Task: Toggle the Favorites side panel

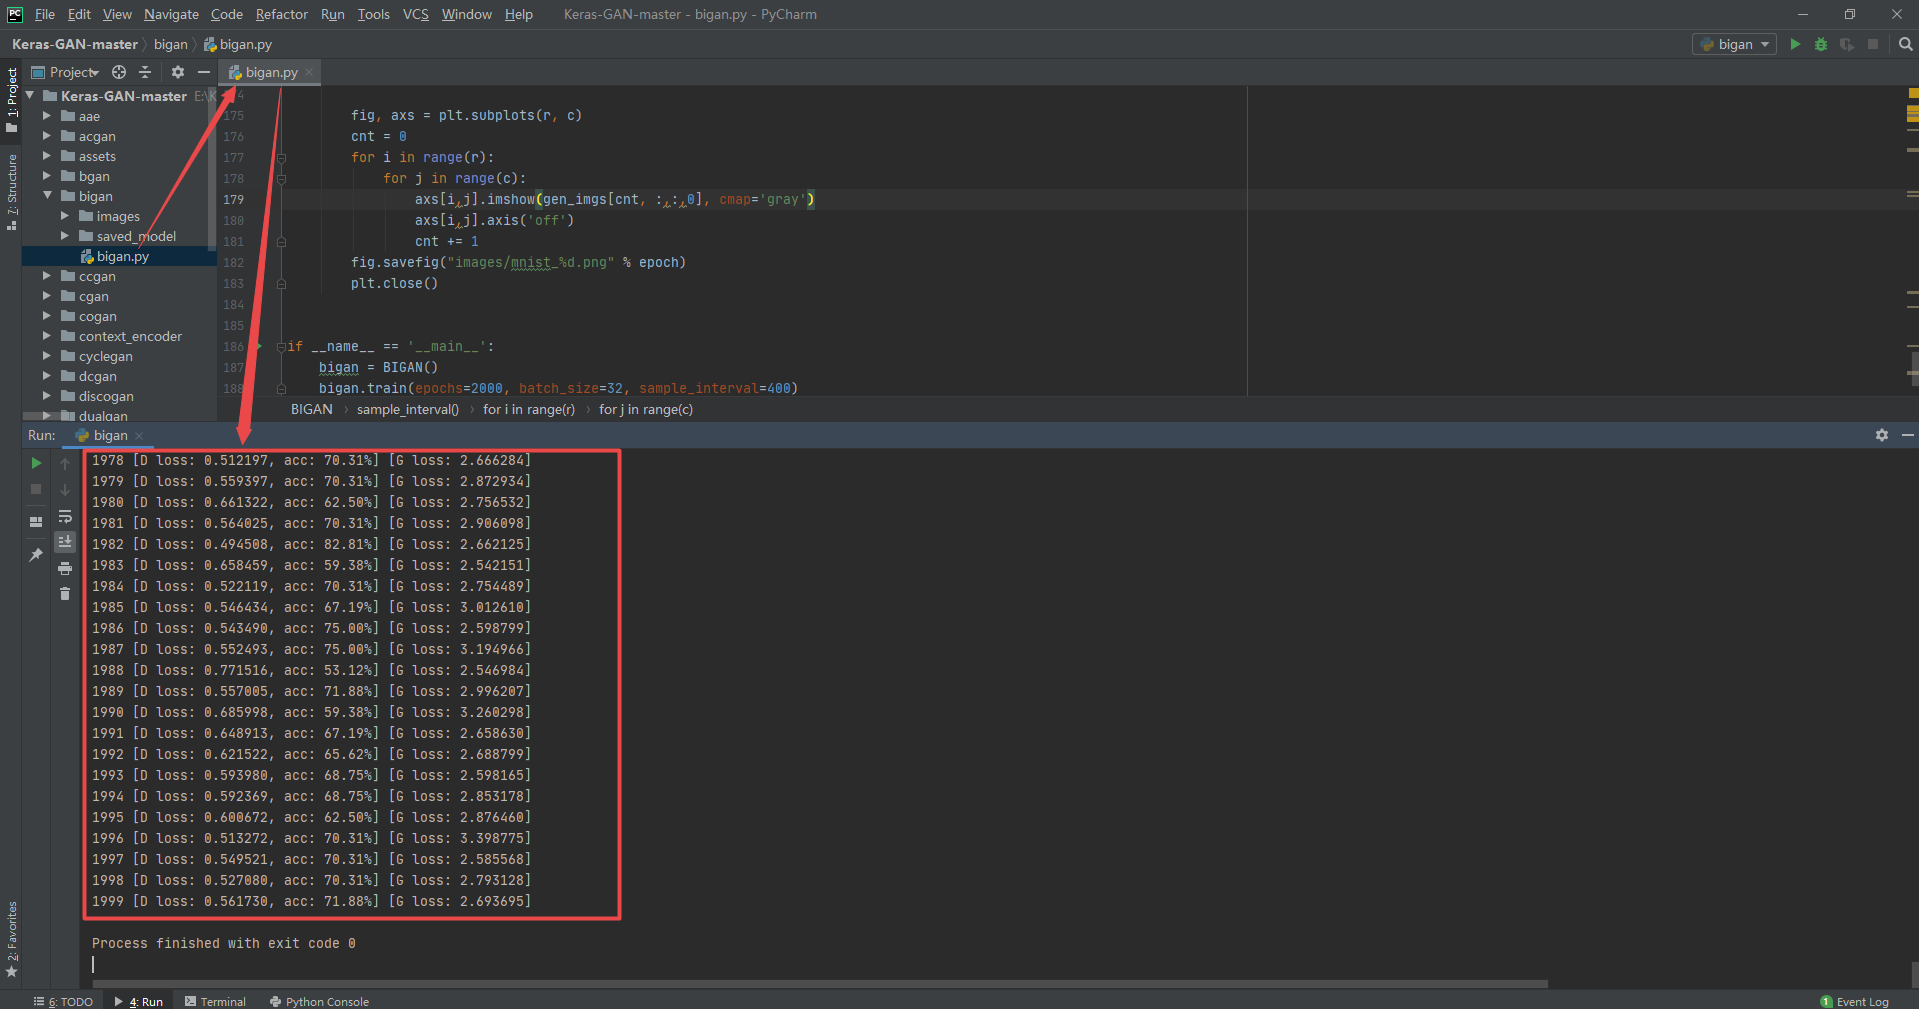Action: pos(12,940)
